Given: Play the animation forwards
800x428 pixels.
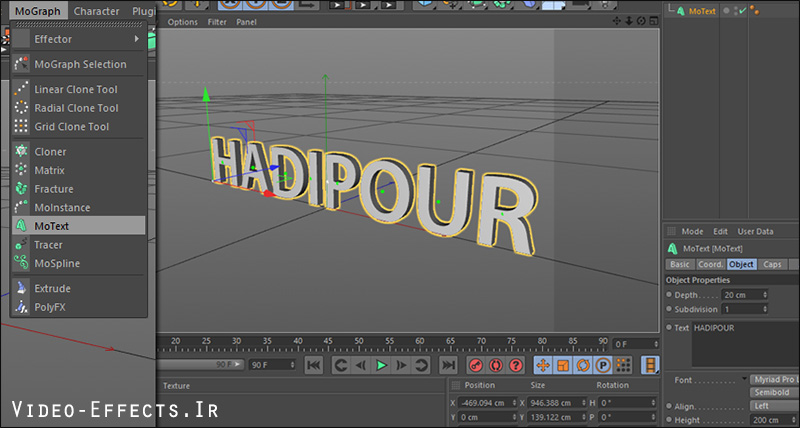Looking at the screenshot, I should tap(381, 365).
